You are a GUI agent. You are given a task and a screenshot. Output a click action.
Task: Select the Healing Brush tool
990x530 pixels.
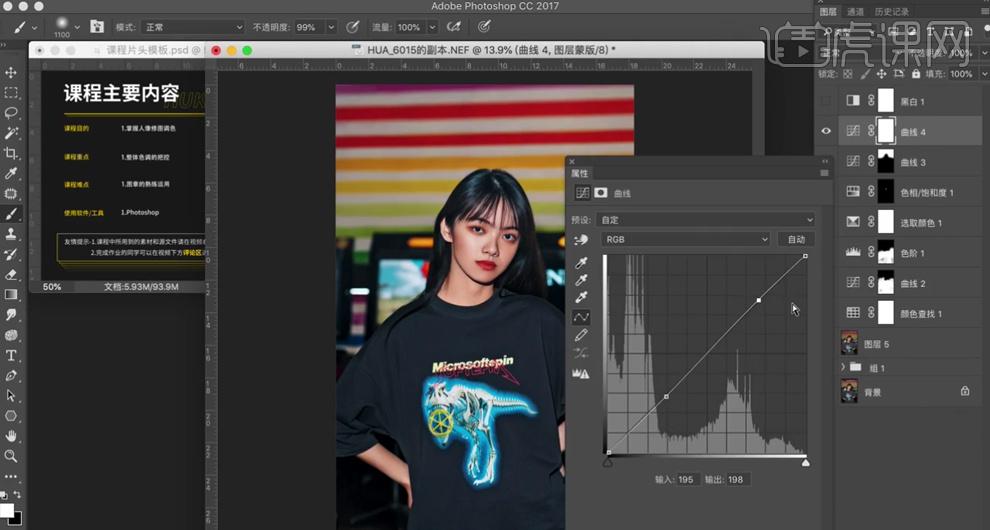(11, 194)
